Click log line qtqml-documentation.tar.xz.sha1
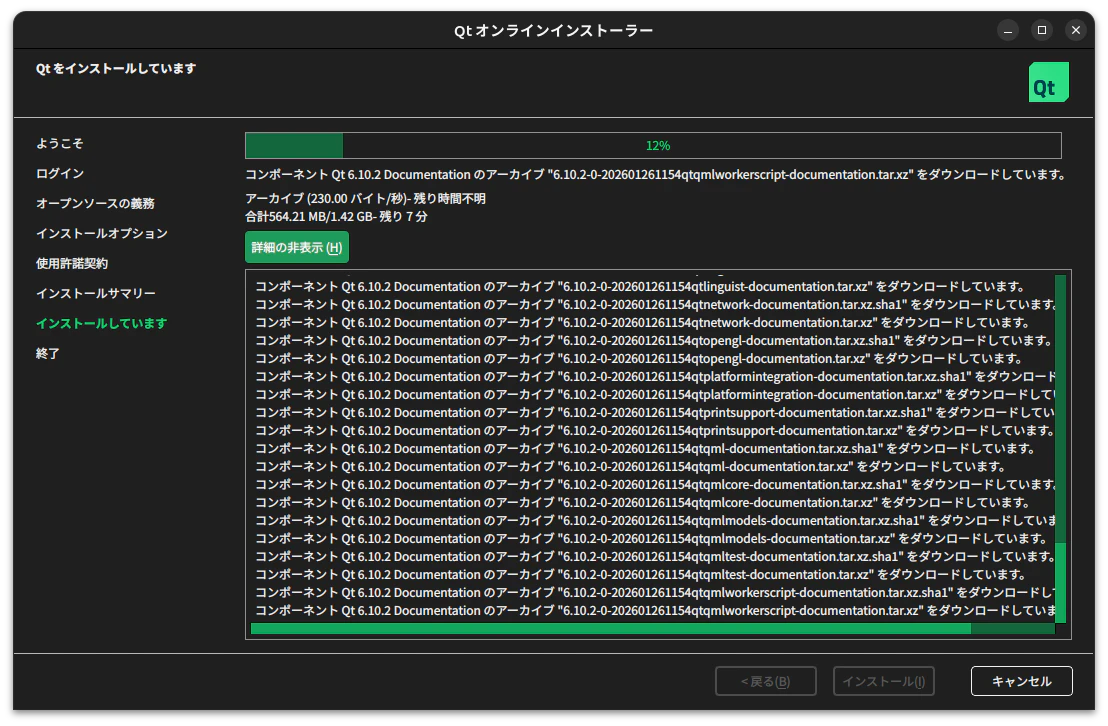The width and height of the screenshot is (1108, 726). 645,449
